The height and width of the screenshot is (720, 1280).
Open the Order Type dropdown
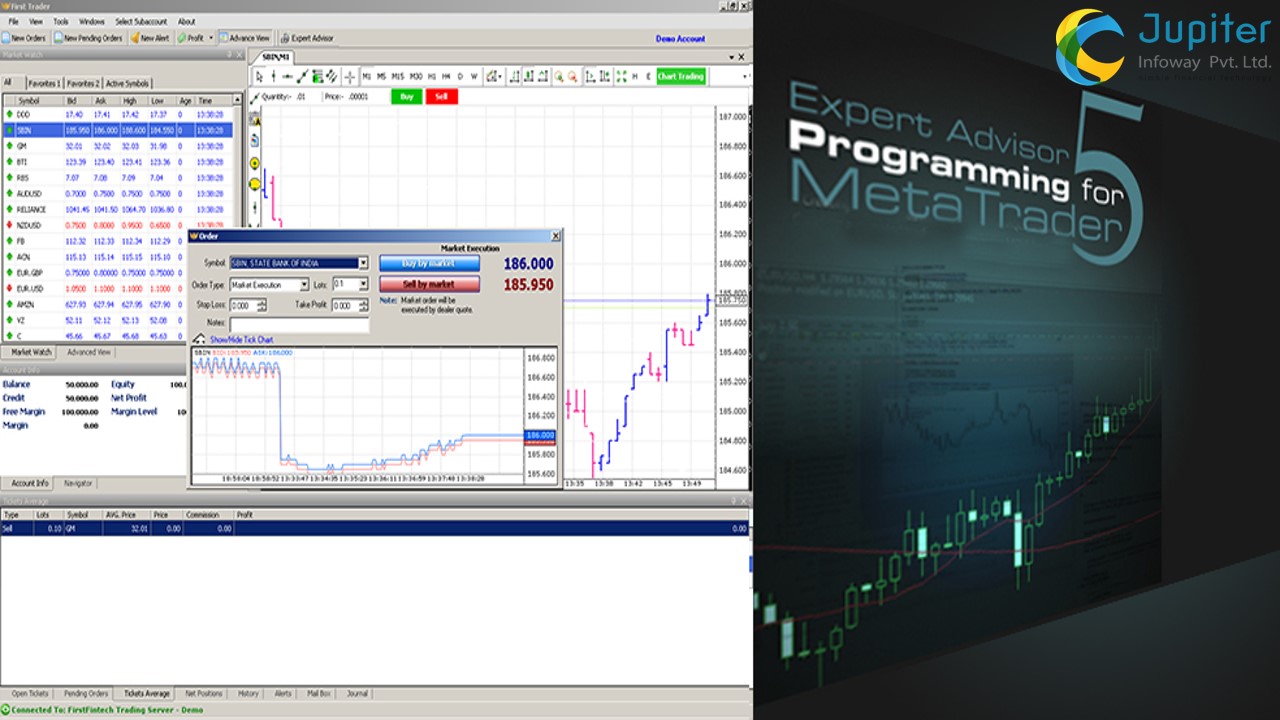pyautogui.click(x=304, y=285)
